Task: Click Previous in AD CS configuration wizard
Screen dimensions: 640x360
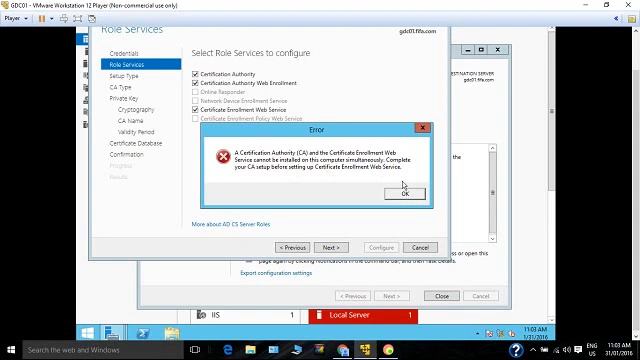Action: (292, 247)
